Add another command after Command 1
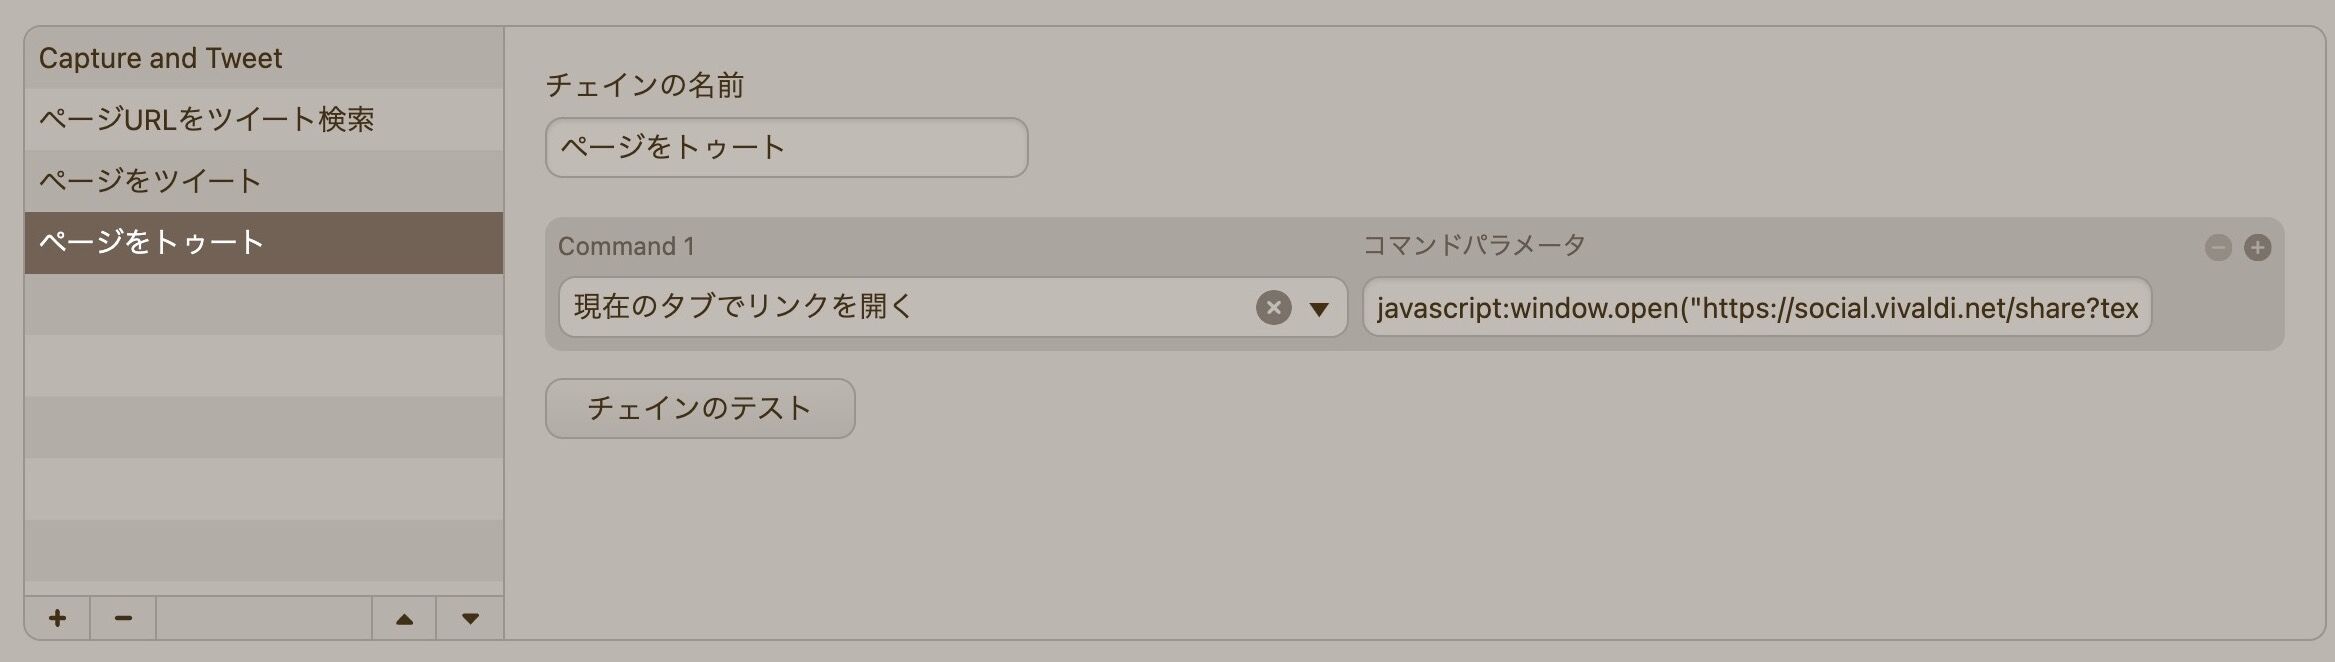The image size is (2335, 662). click(2257, 247)
